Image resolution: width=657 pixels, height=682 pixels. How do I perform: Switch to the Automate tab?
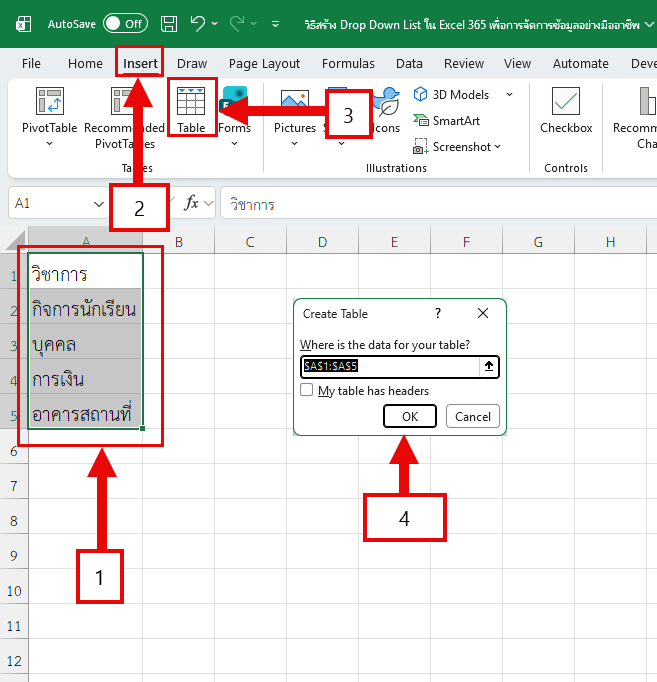[x=580, y=64]
